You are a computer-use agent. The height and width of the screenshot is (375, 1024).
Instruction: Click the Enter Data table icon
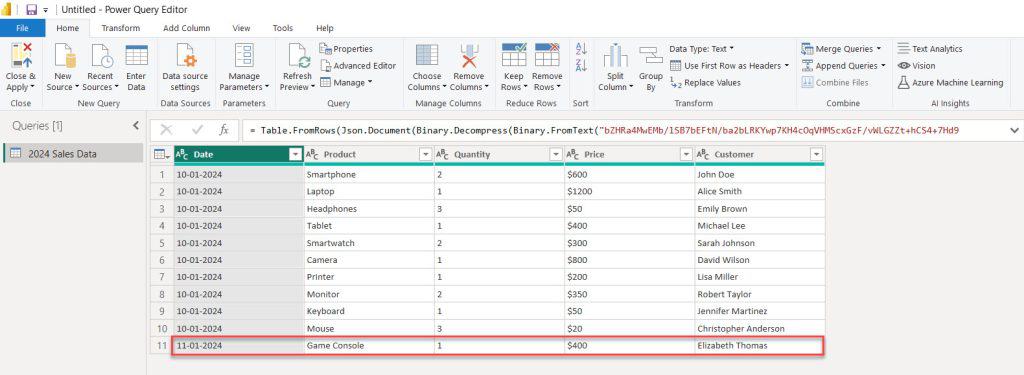point(136,56)
